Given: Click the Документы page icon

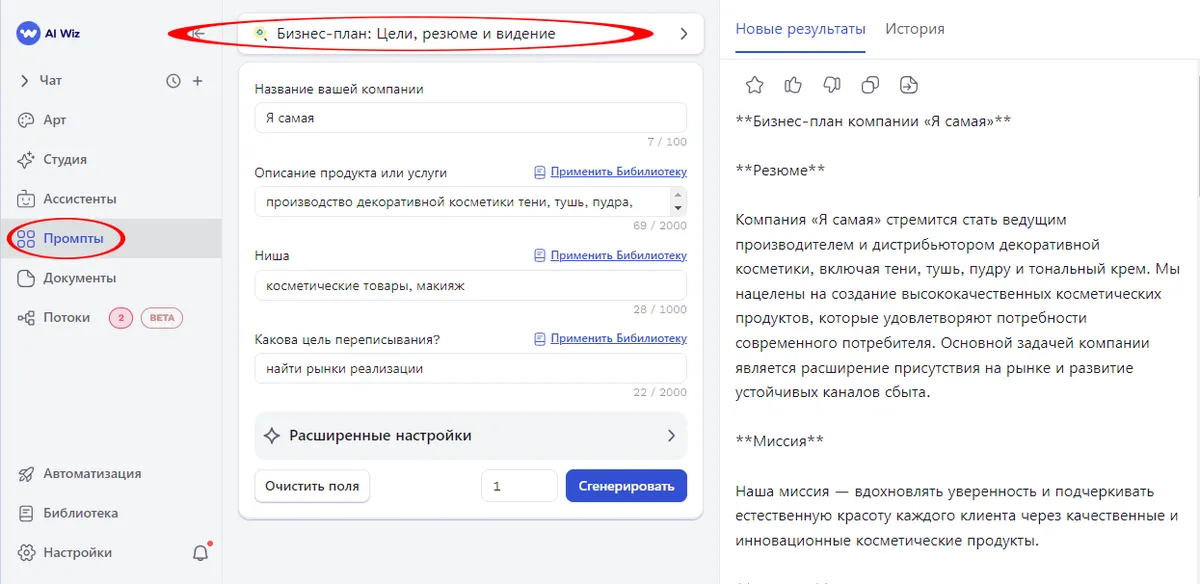Looking at the screenshot, I should [x=28, y=278].
